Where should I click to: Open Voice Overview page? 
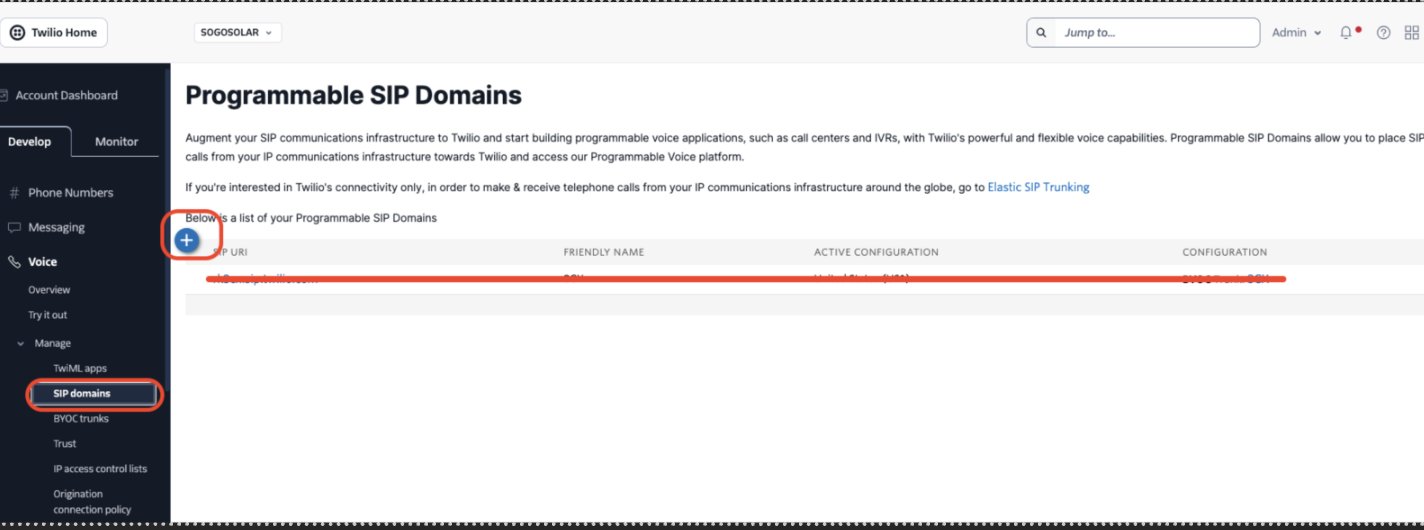point(49,290)
